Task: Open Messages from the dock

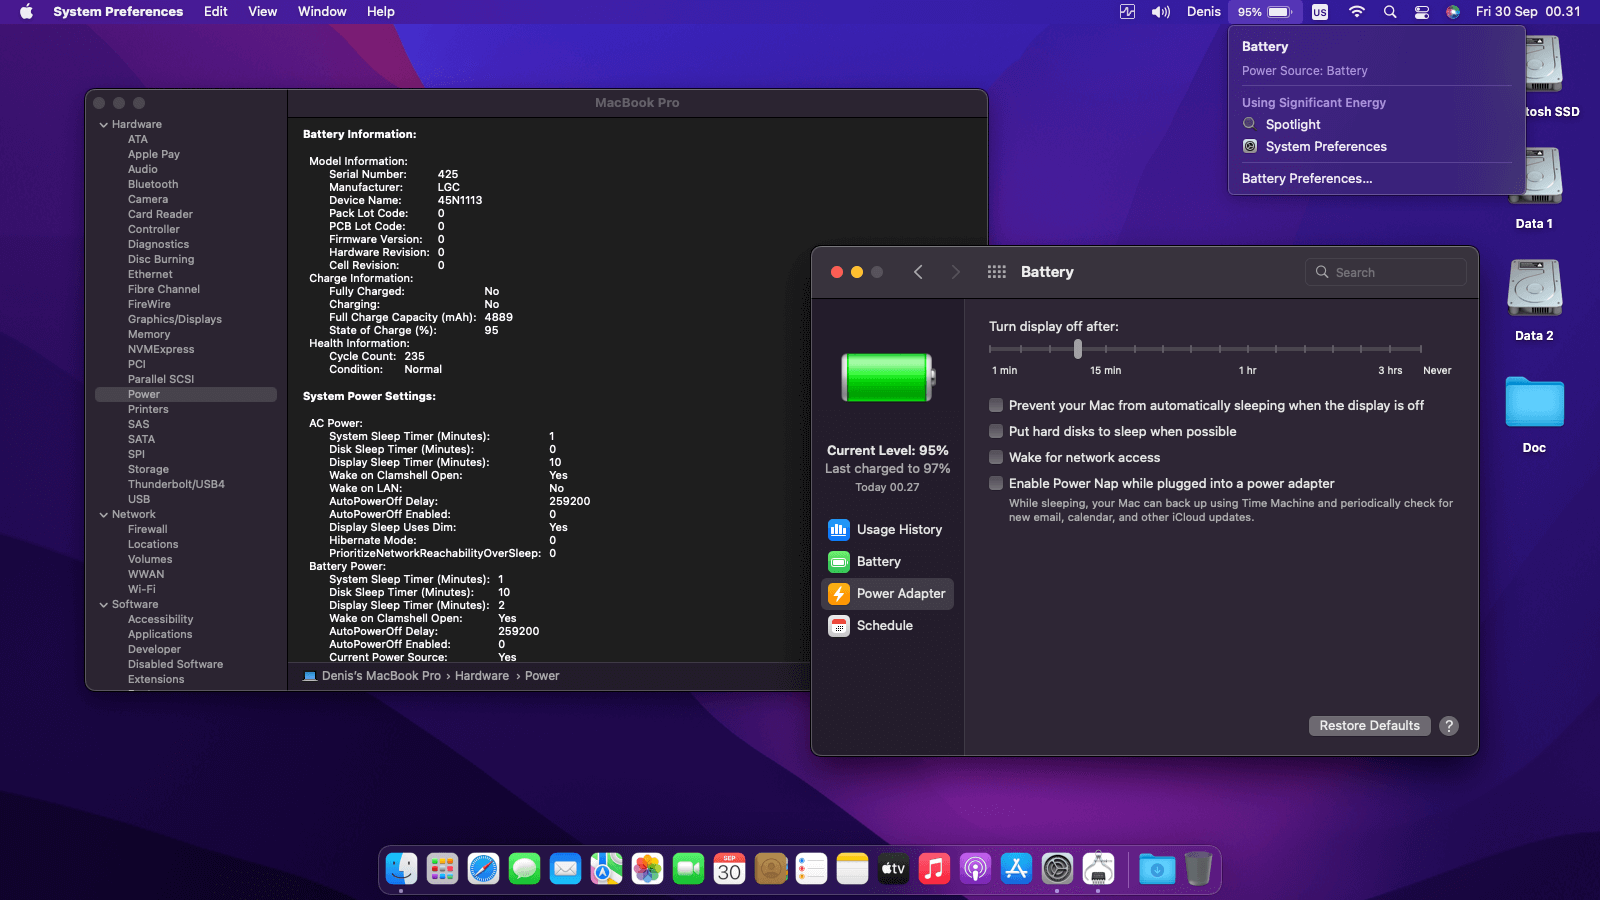Action: pos(524,869)
